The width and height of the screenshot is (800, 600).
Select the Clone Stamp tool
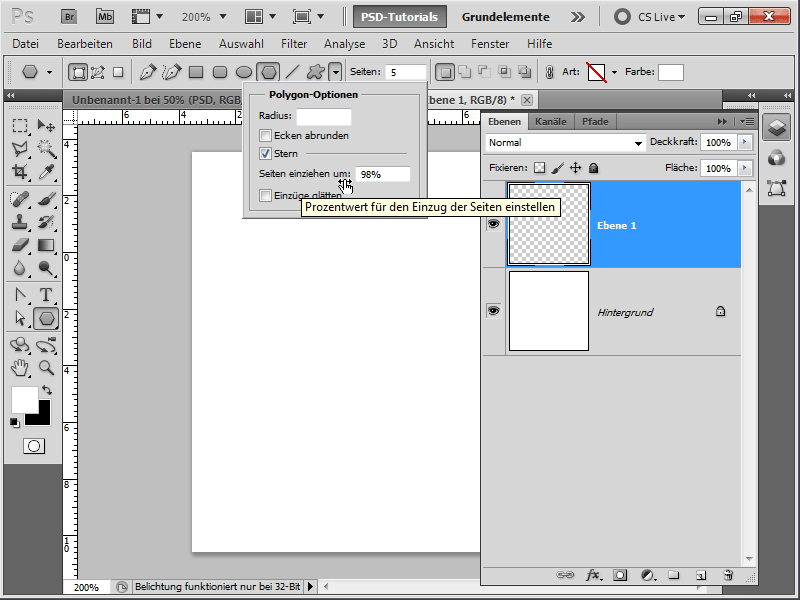click(20, 222)
